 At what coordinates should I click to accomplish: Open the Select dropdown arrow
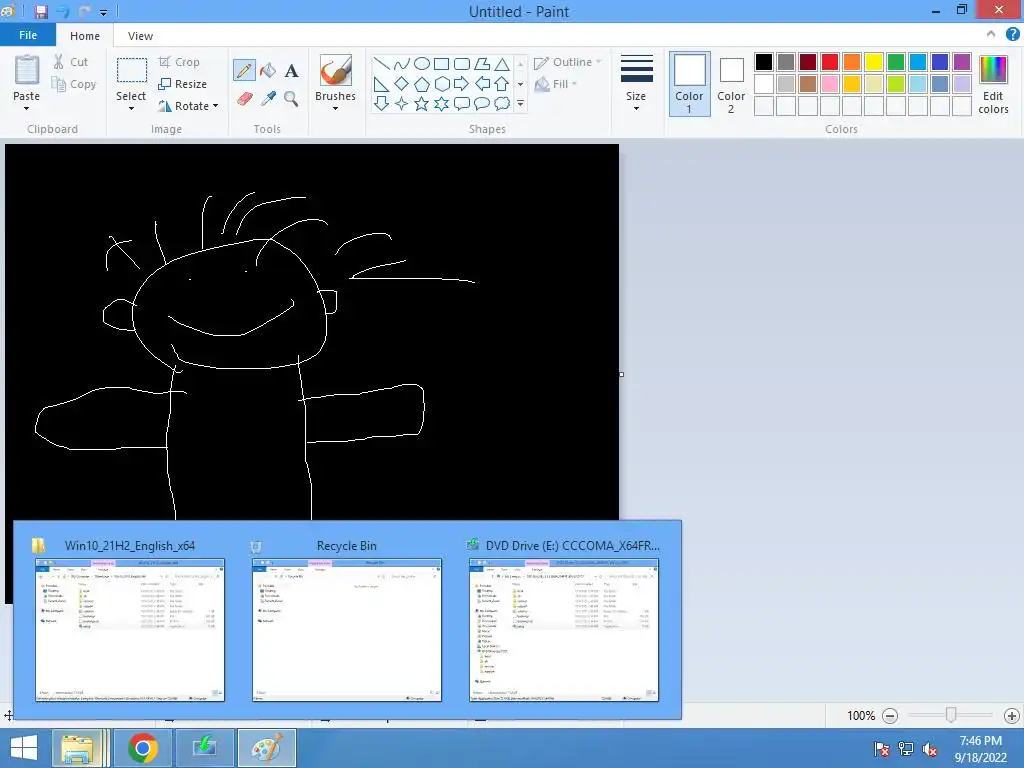[x=131, y=108]
